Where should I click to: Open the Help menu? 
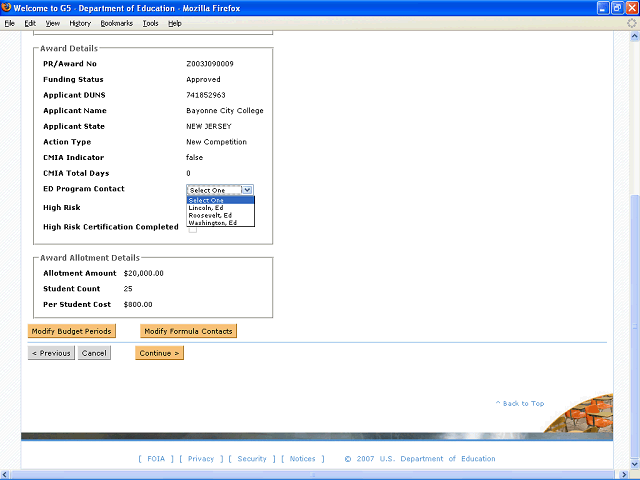coord(175,23)
